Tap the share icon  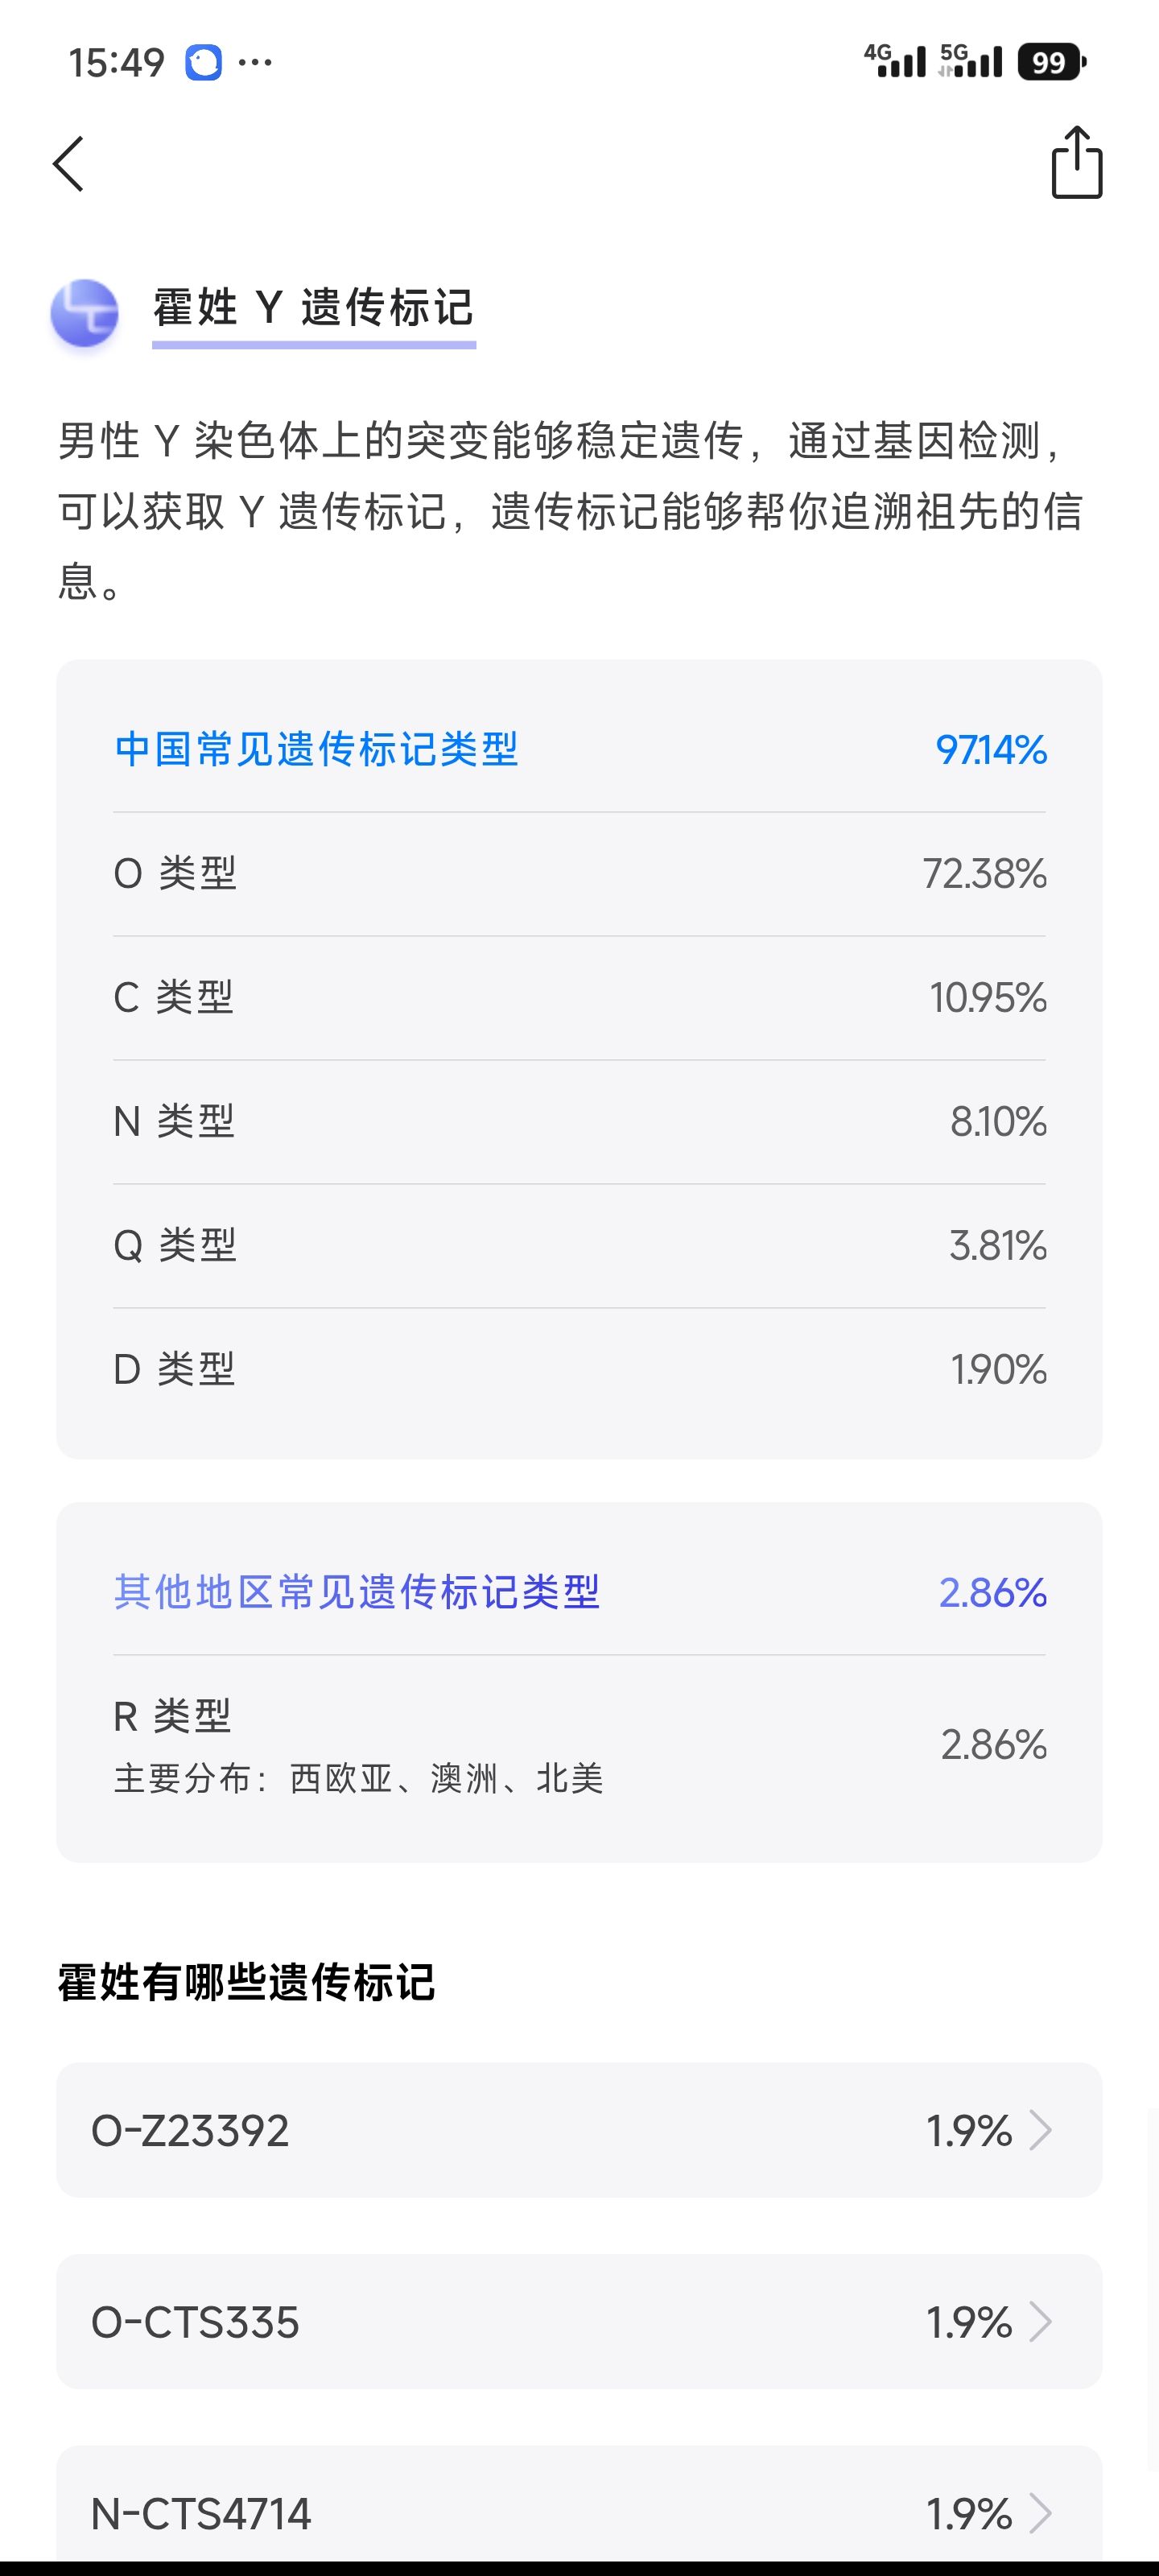(1076, 163)
